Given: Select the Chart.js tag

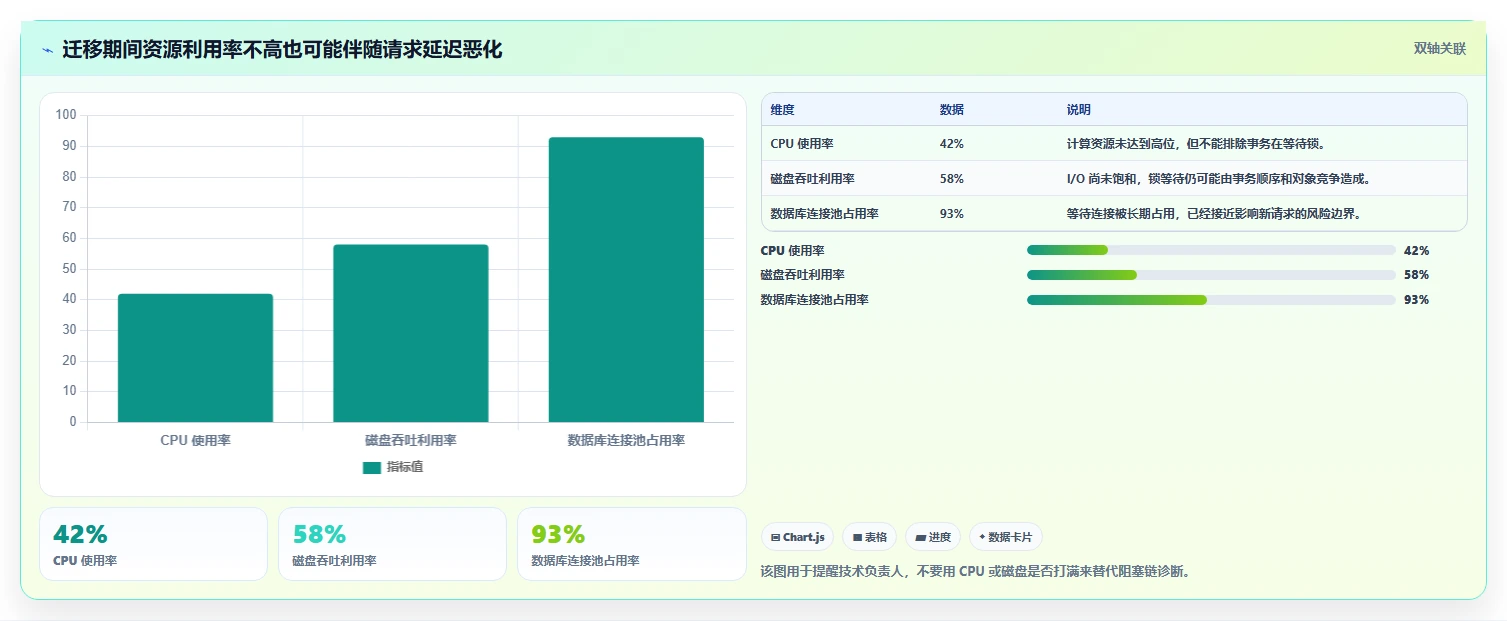Looking at the screenshot, I should (798, 537).
